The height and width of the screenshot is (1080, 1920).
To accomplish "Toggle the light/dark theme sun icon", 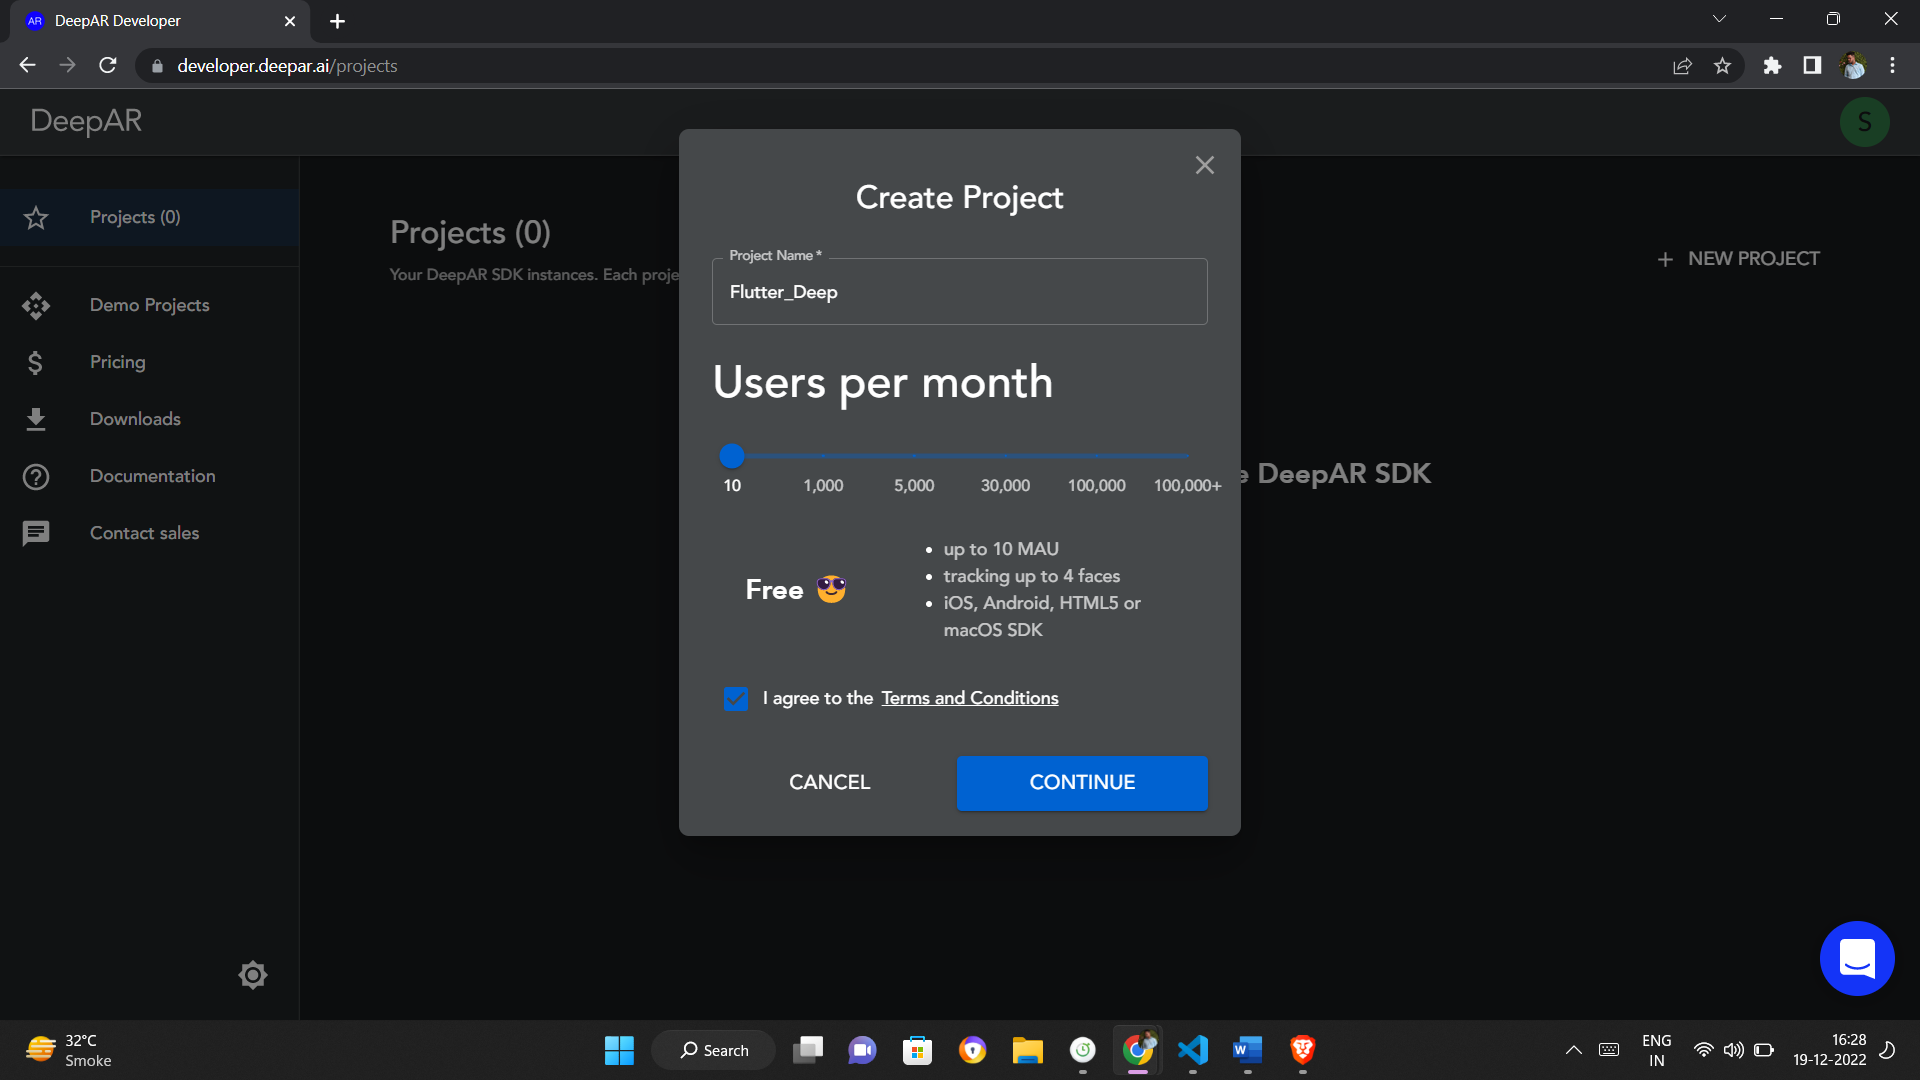I will click(x=253, y=975).
